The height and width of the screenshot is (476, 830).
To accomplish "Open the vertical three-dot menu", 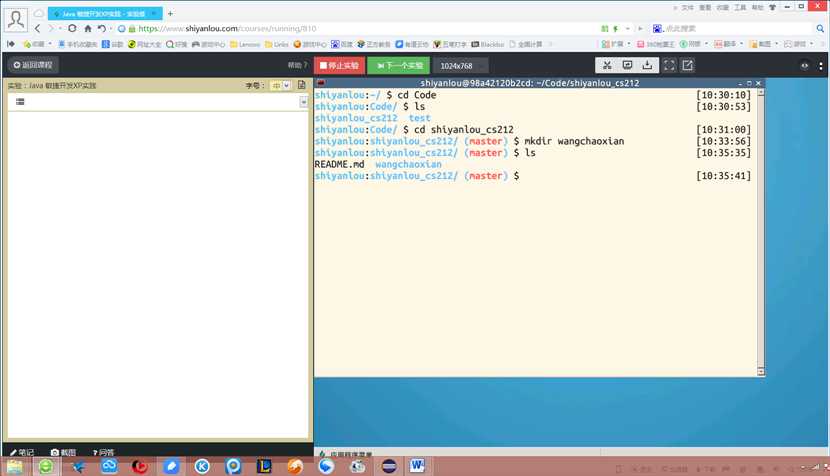I will (820, 66).
